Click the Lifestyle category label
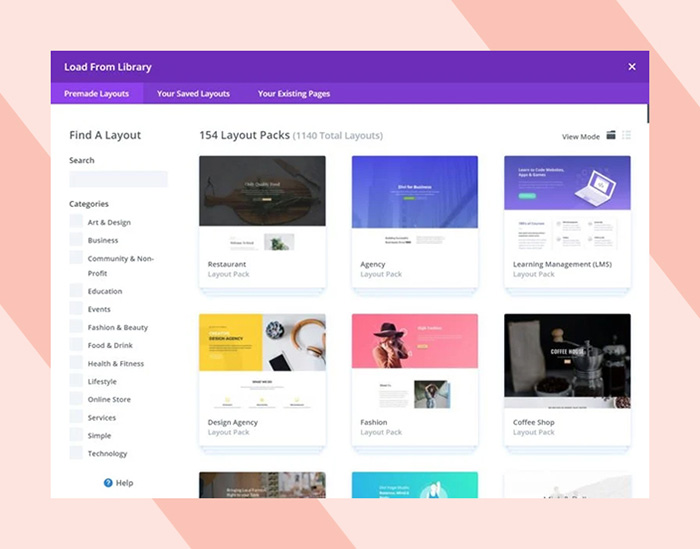This screenshot has height=549, width=700. pos(102,382)
